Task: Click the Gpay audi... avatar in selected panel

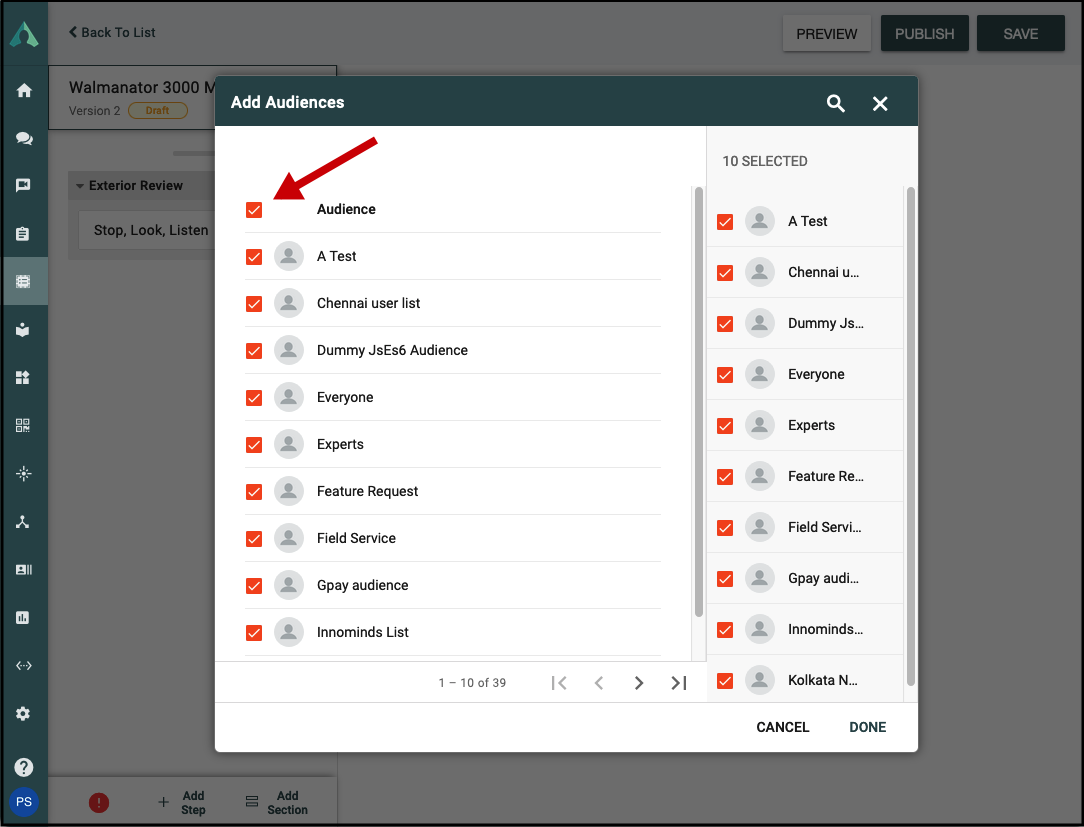Action: [760, 578]
